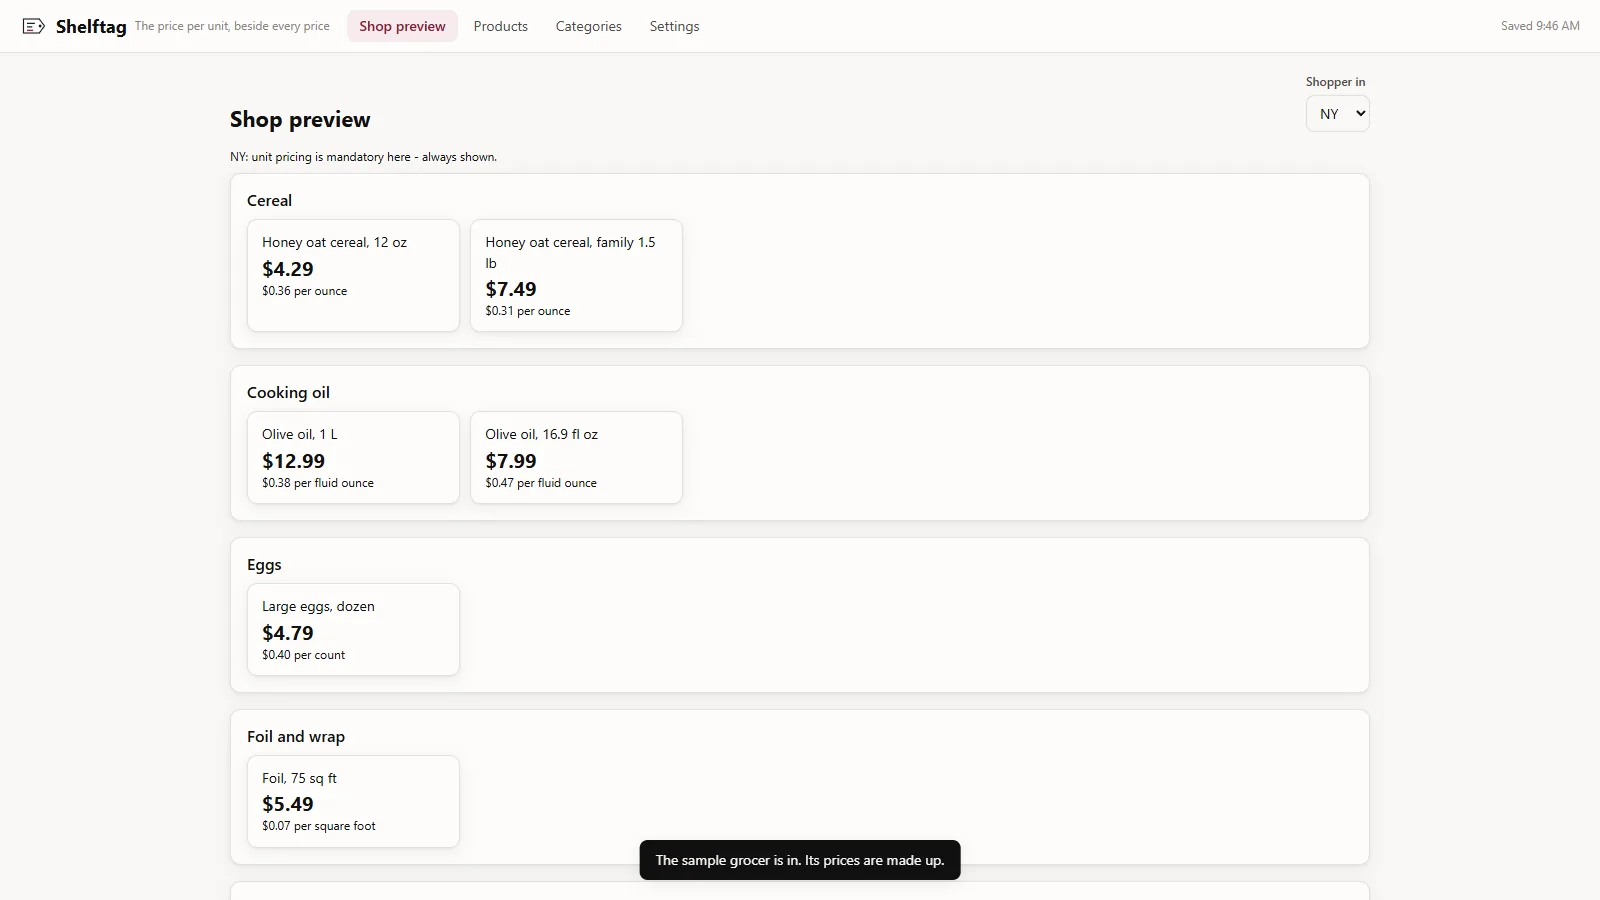This screenshot has height=900, width=1600.
Task: Click the $7.99 olive oil price
Action: click(510, 461)
